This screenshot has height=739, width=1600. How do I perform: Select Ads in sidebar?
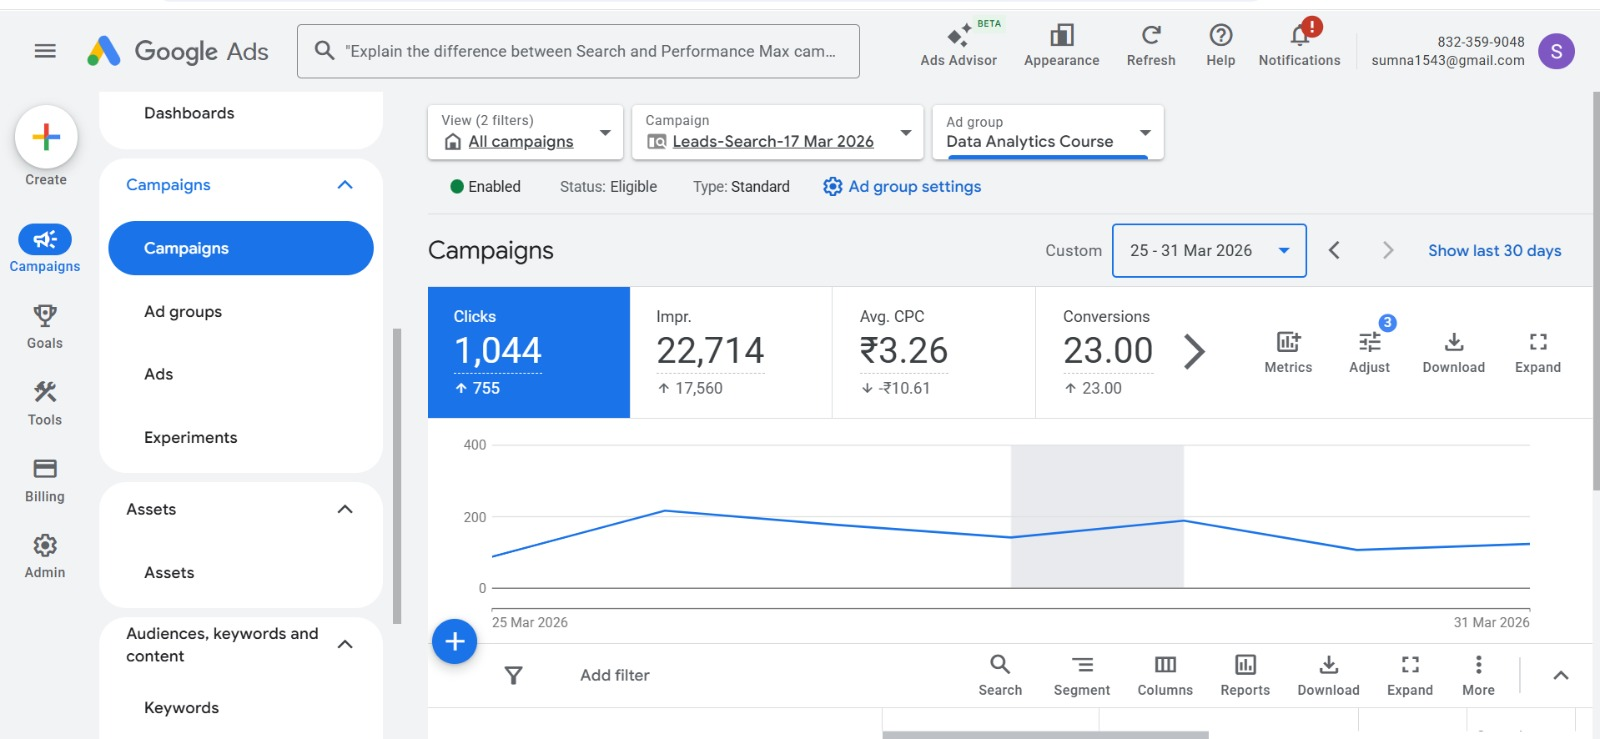coord(159,374)
